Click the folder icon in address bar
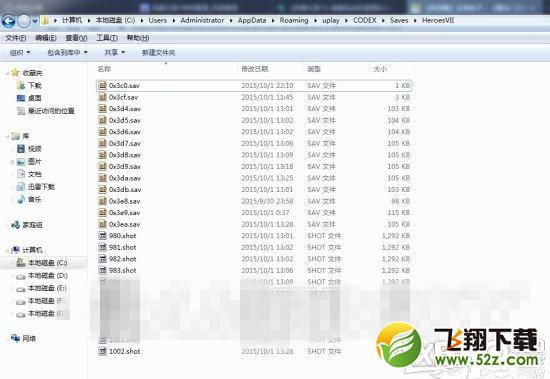 point(45,21)
